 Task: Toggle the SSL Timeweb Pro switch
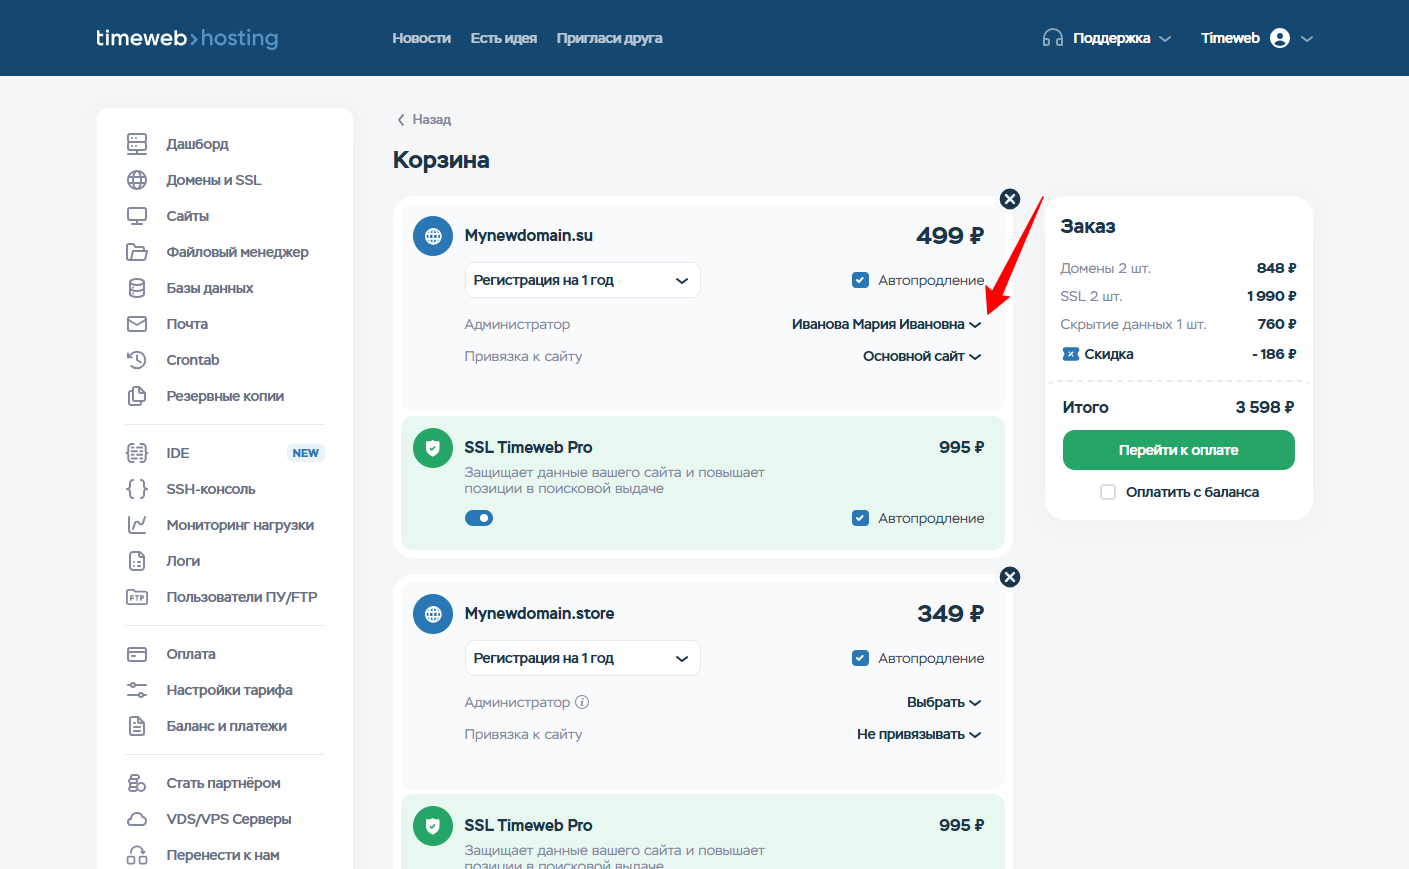click(x=479, y=518)
